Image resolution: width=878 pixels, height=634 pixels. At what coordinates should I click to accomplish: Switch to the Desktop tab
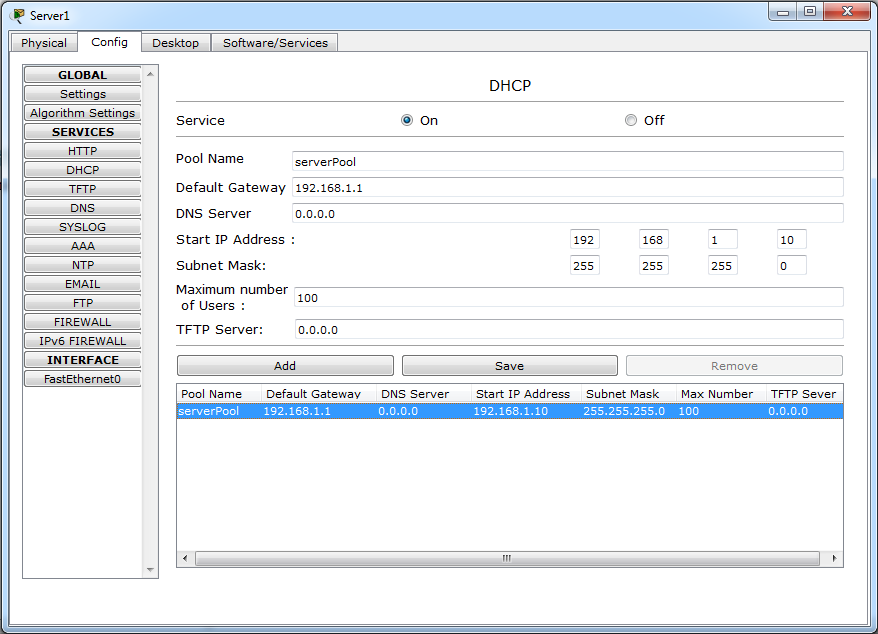click(175, 42)
